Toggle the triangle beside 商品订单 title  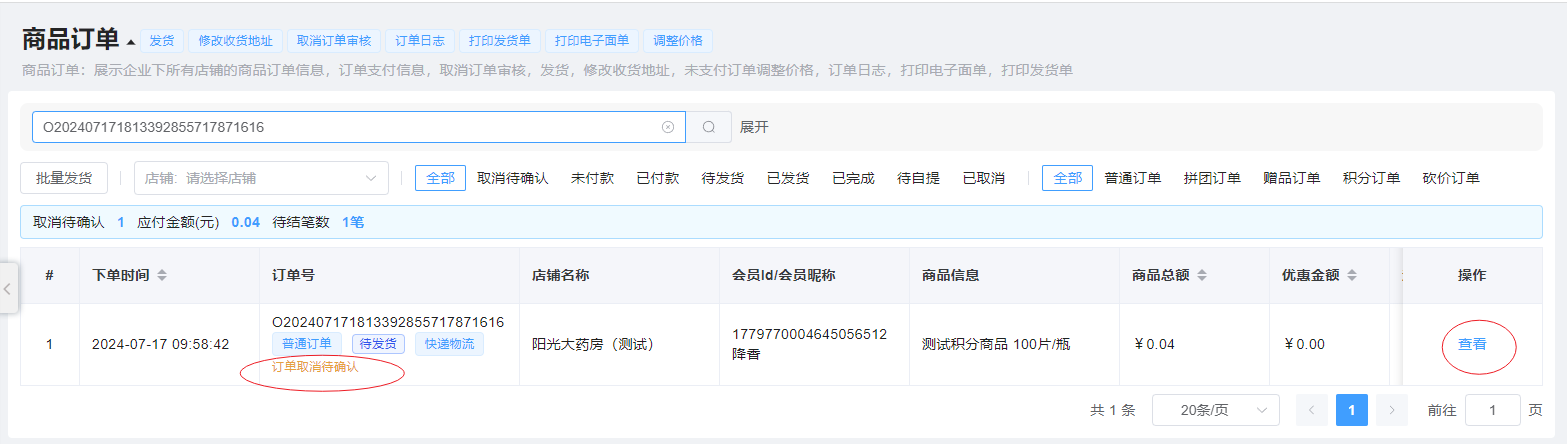[130, 43]
